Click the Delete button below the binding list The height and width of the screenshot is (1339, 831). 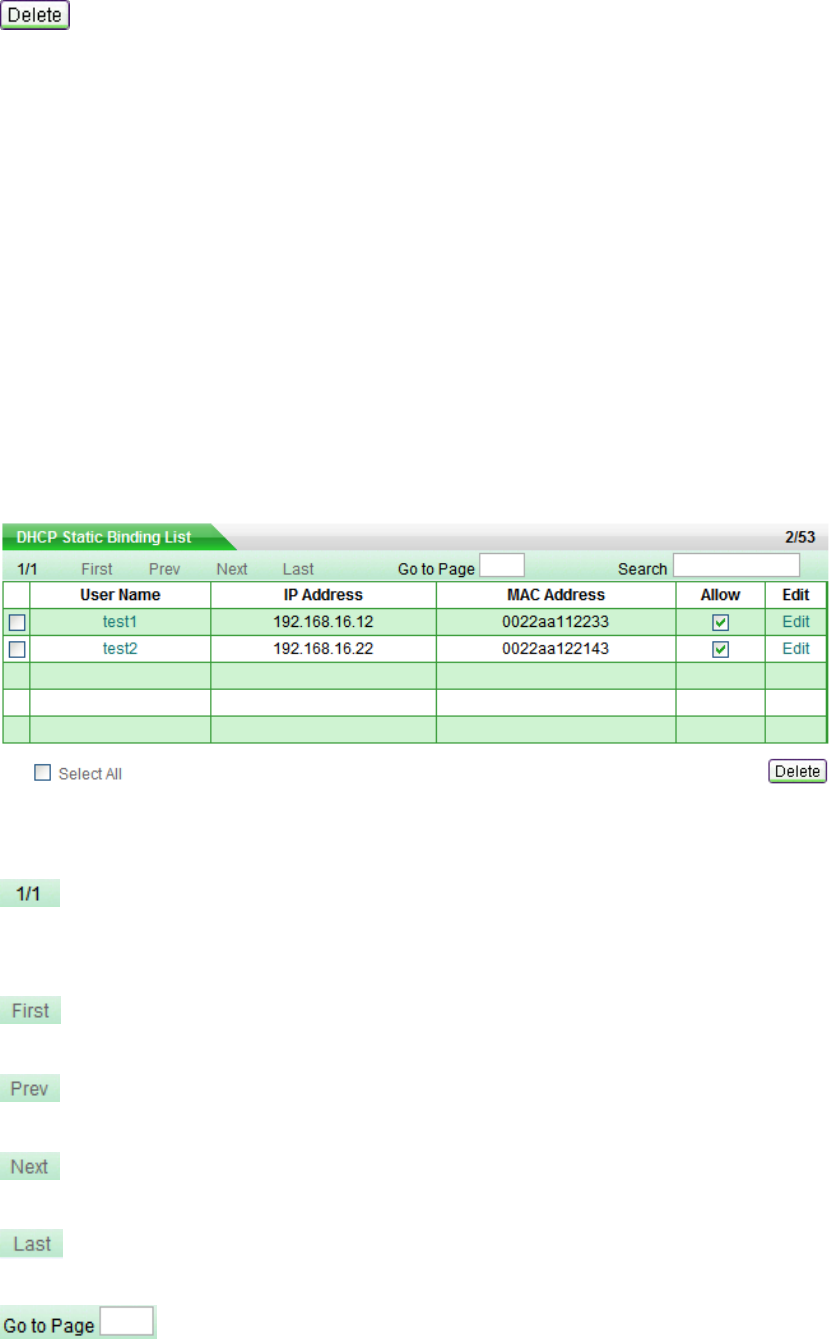tap(797, 771)
